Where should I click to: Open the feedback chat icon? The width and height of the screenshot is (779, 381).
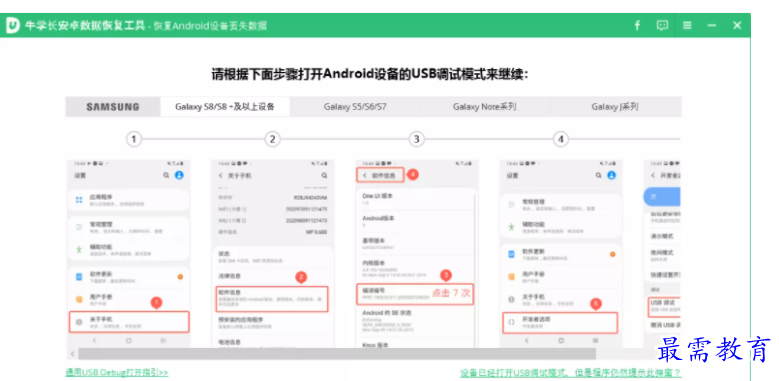[x=662, y=25]
